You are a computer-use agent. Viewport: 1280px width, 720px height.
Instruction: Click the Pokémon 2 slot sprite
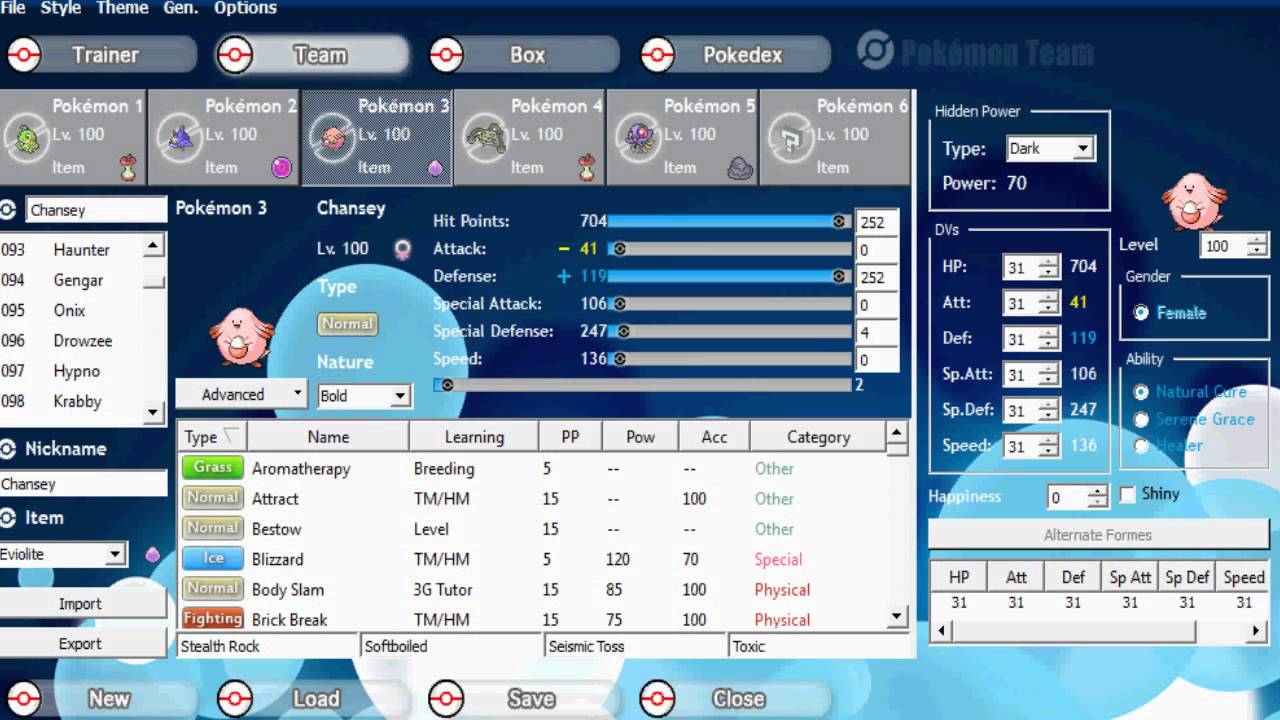tap(181, 139)
